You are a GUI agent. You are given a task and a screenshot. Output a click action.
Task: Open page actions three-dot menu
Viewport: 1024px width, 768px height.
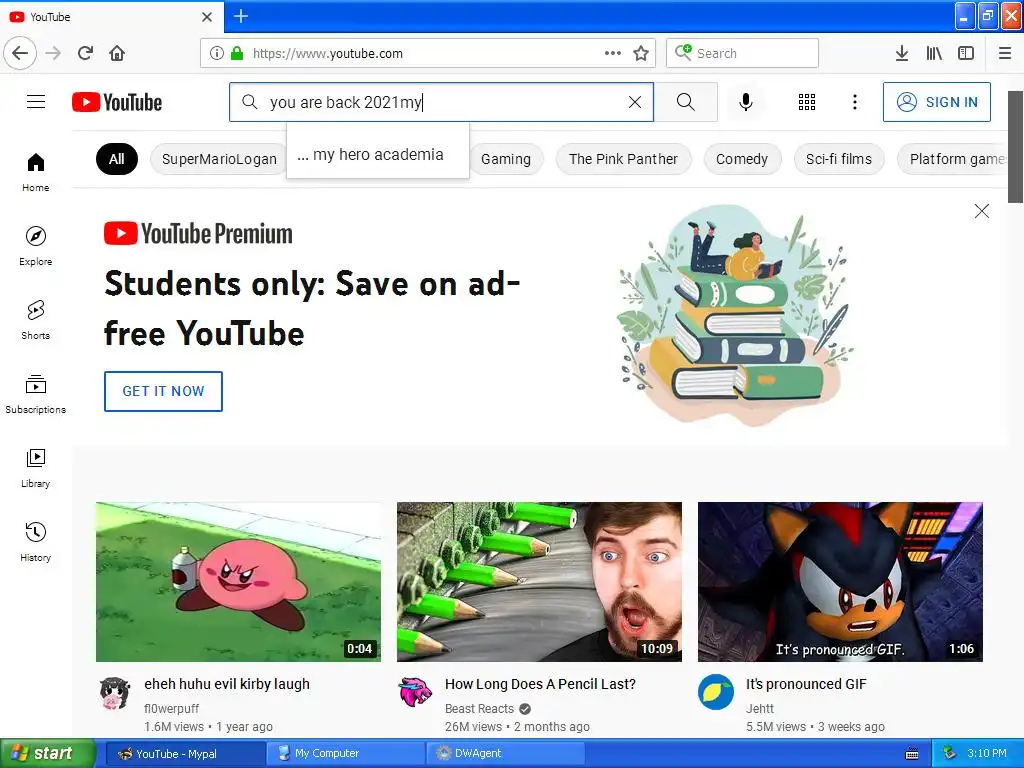coord(613,53)
